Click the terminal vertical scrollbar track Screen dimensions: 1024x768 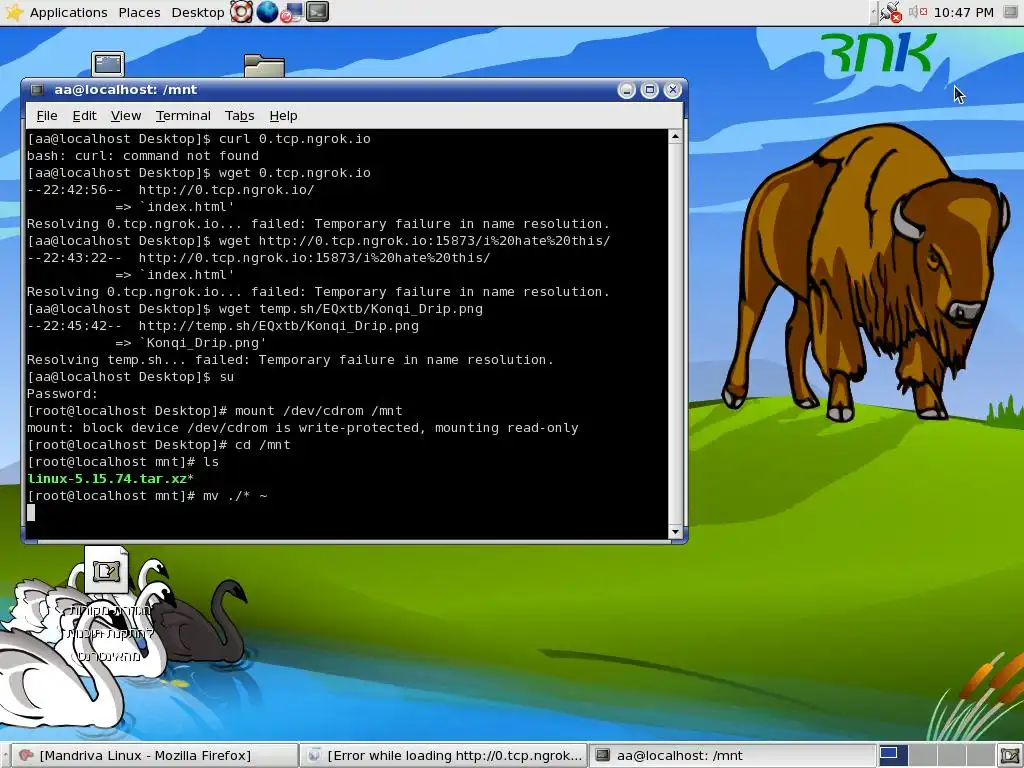pos(675,334)
